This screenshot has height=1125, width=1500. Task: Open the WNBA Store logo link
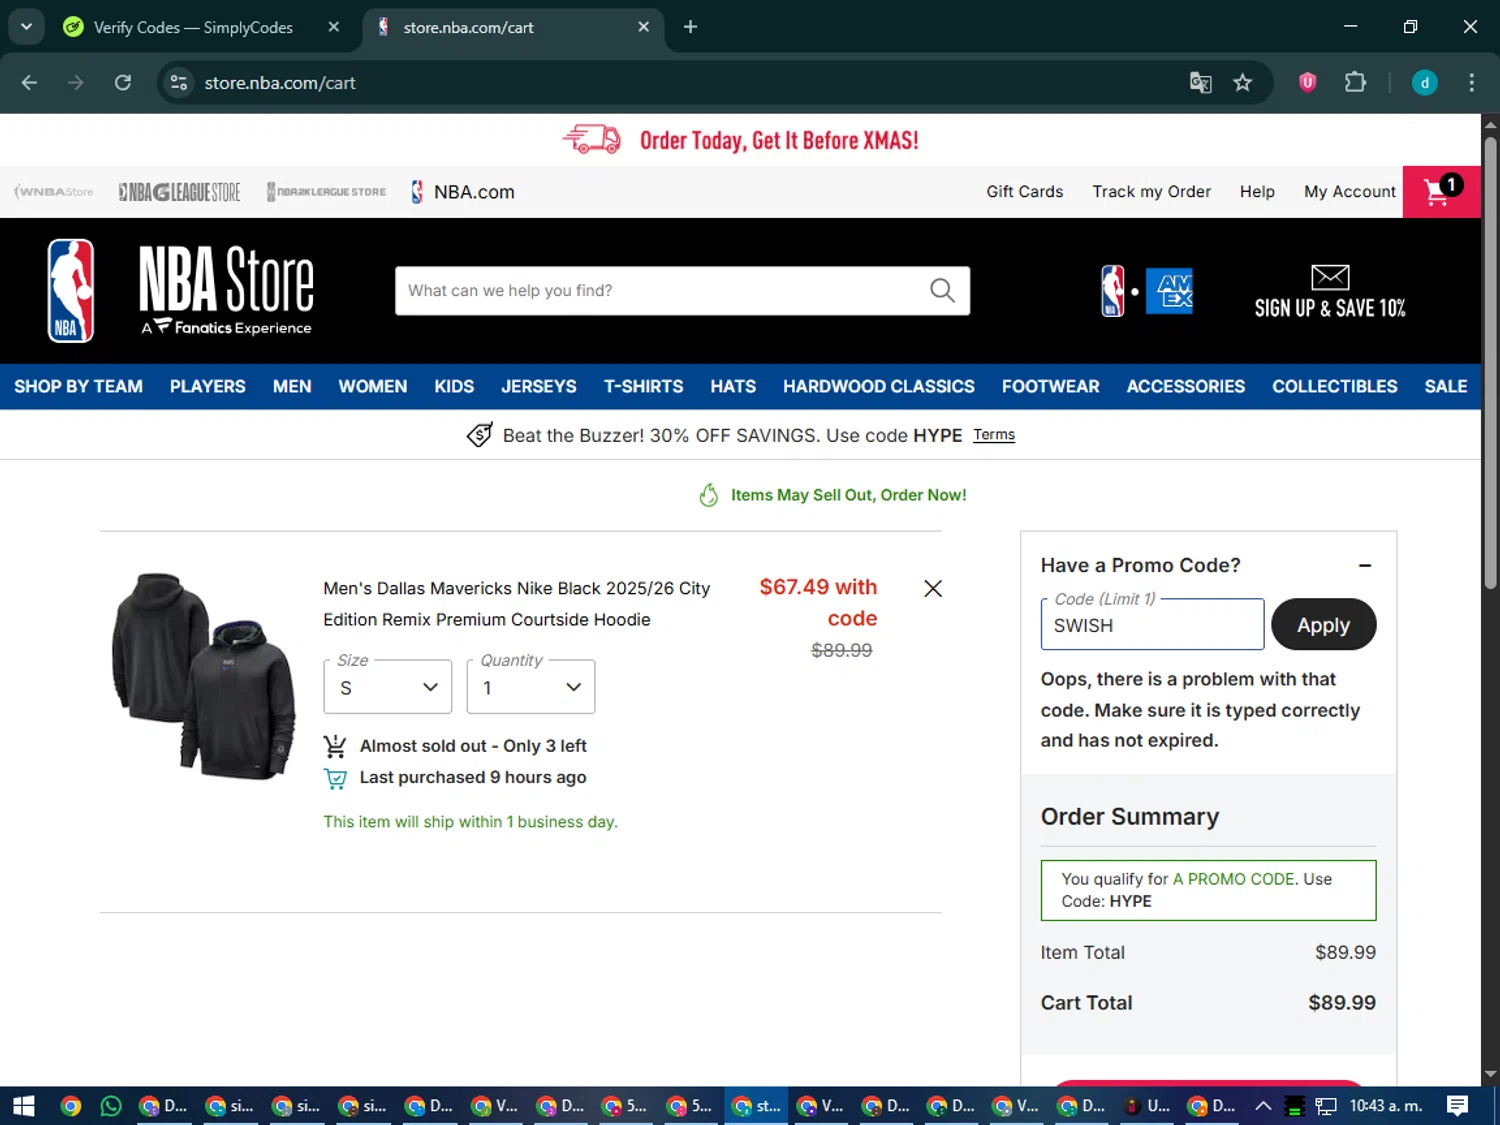tap(54, 192)
